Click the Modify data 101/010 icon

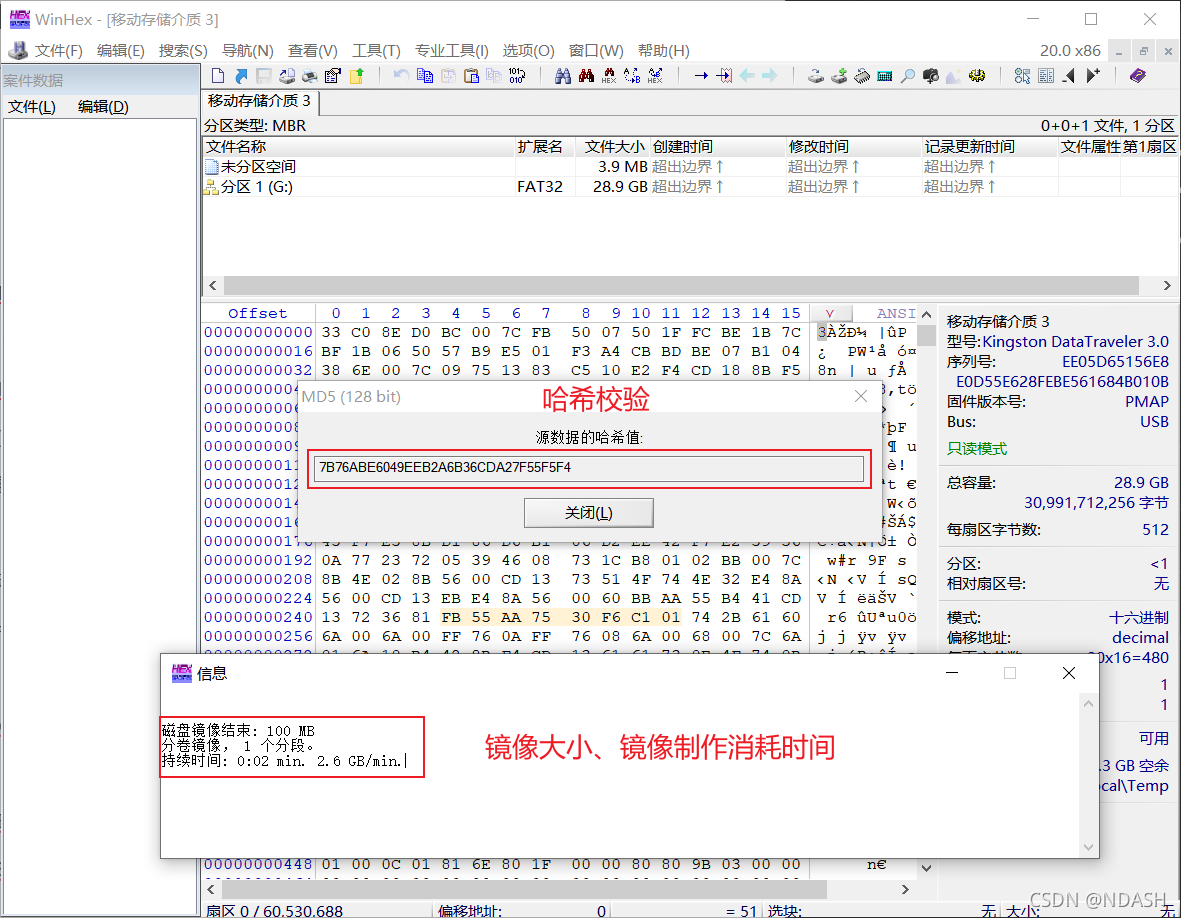pos(517,75)
